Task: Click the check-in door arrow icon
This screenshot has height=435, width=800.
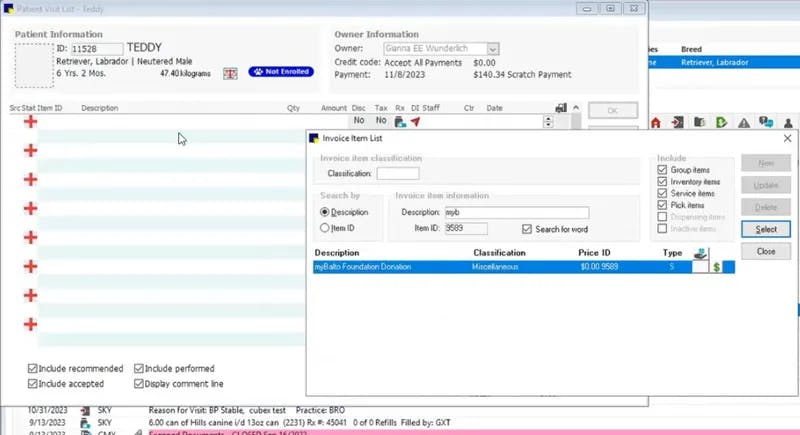Action: point(678,122)
